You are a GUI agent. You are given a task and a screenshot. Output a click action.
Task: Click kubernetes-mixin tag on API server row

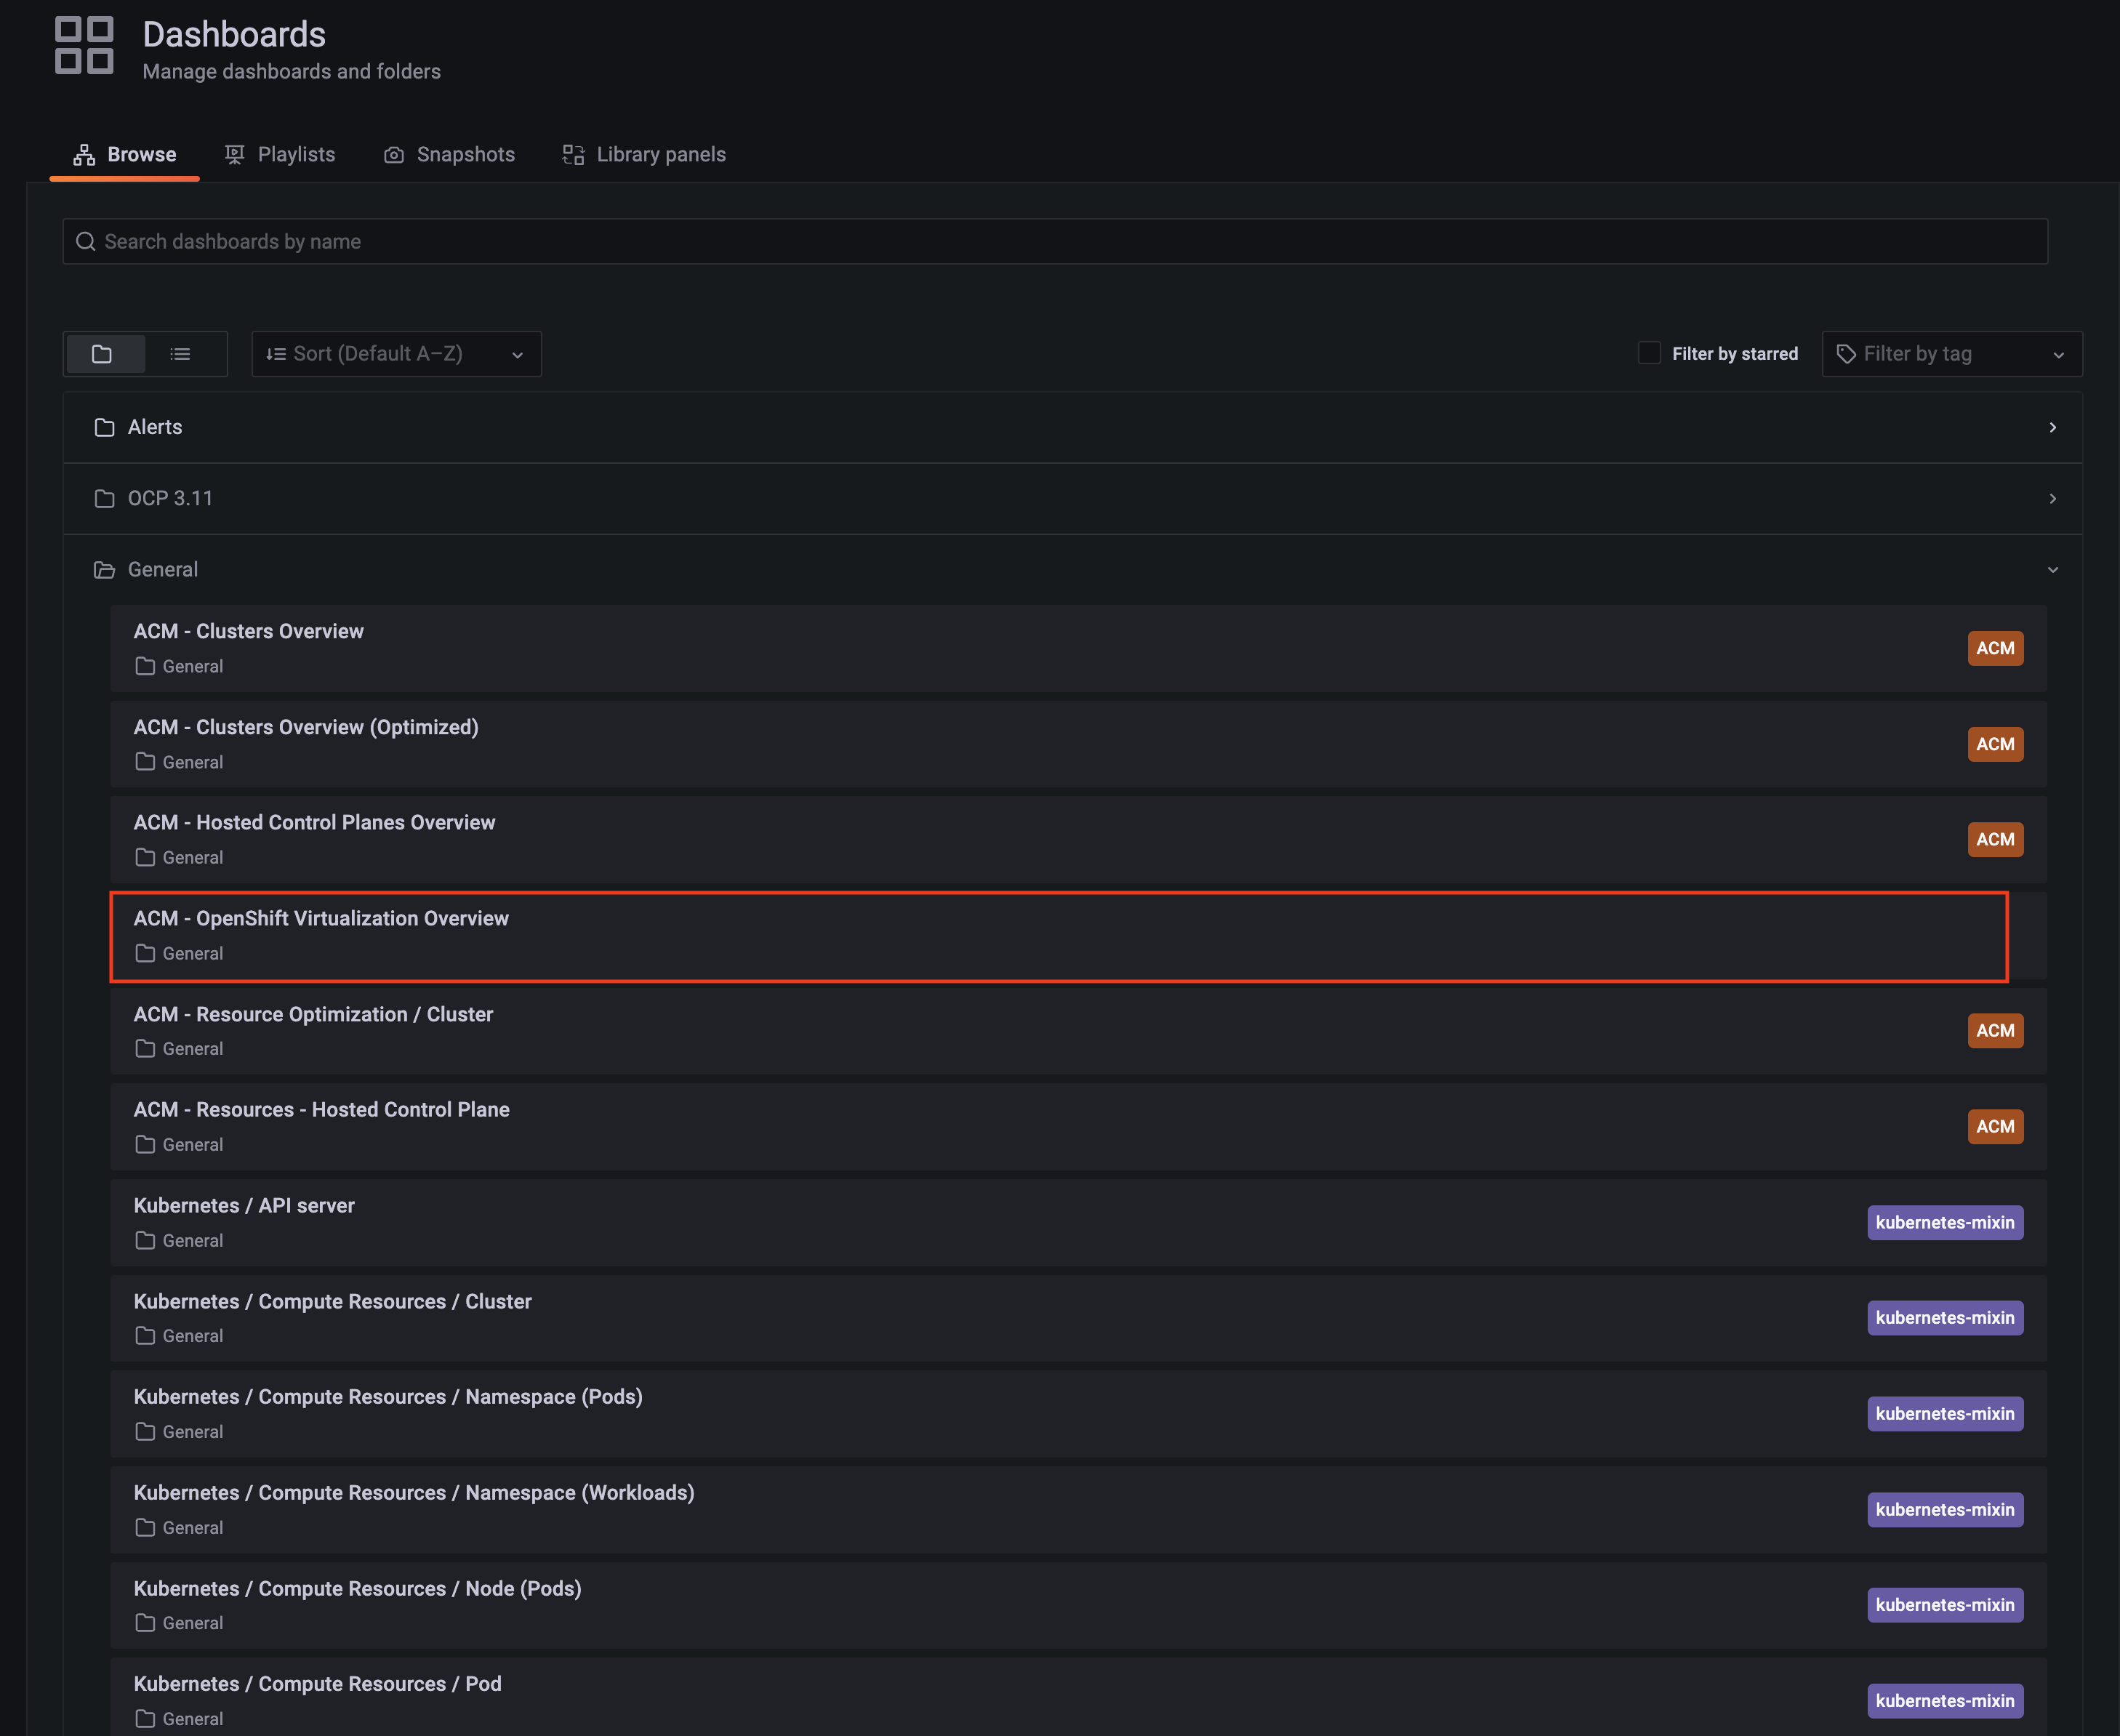(1945, 1222)
